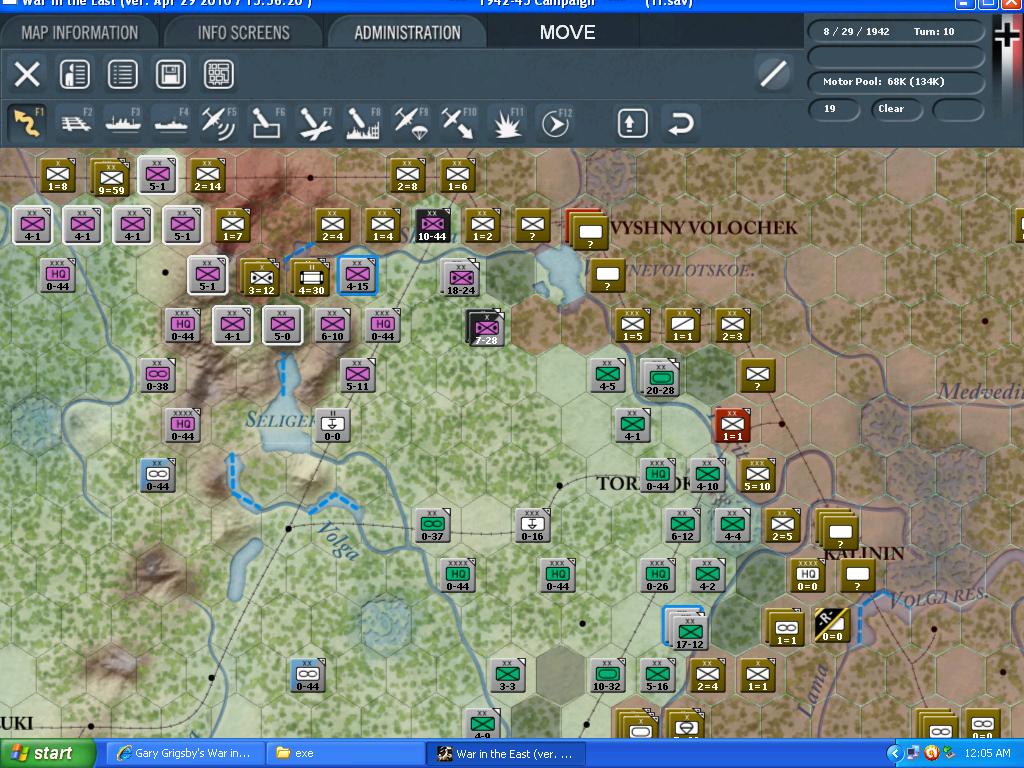The image size is (1024, 768).
Task: Select the 20-28 green armored unit
Action: [x=660, y=377]
